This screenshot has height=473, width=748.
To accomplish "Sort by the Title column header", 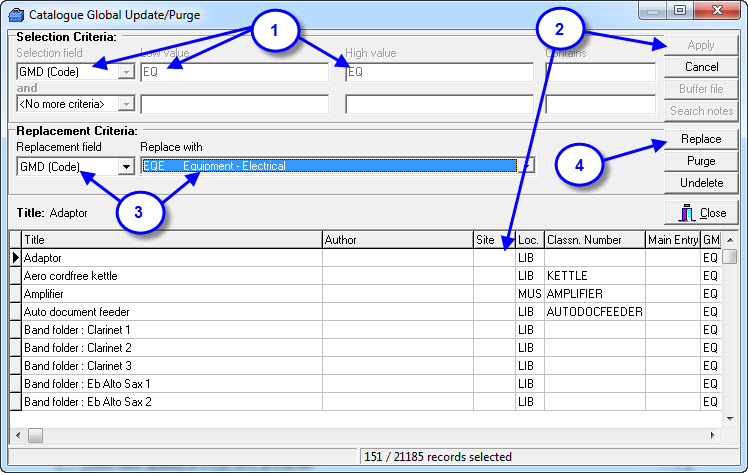I will (x=170, y=240).
